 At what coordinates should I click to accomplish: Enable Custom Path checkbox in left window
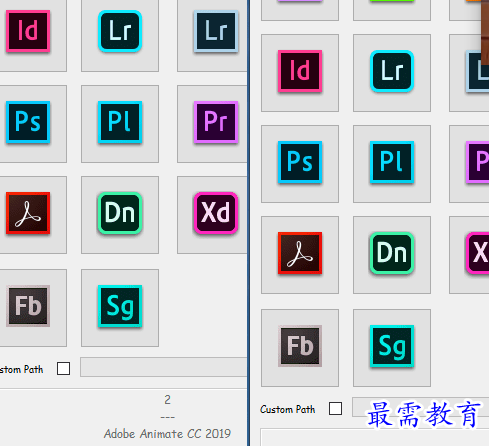coord(63,369)
